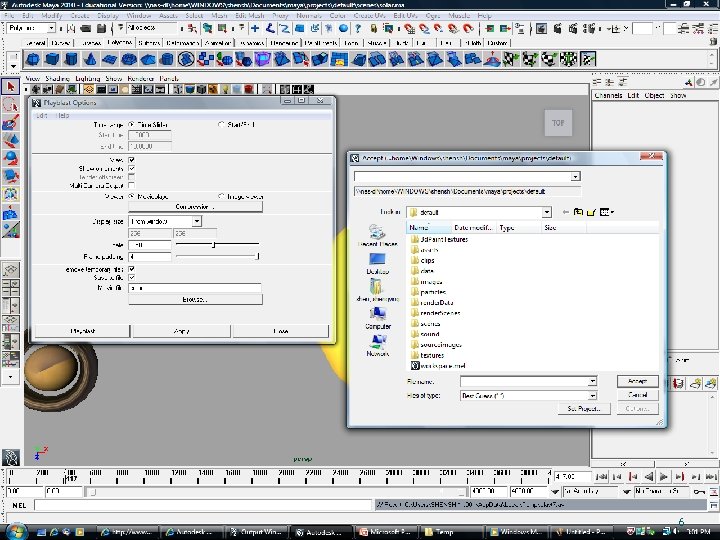Click the Computer icon in file dialog

click(x=378, y=318)
